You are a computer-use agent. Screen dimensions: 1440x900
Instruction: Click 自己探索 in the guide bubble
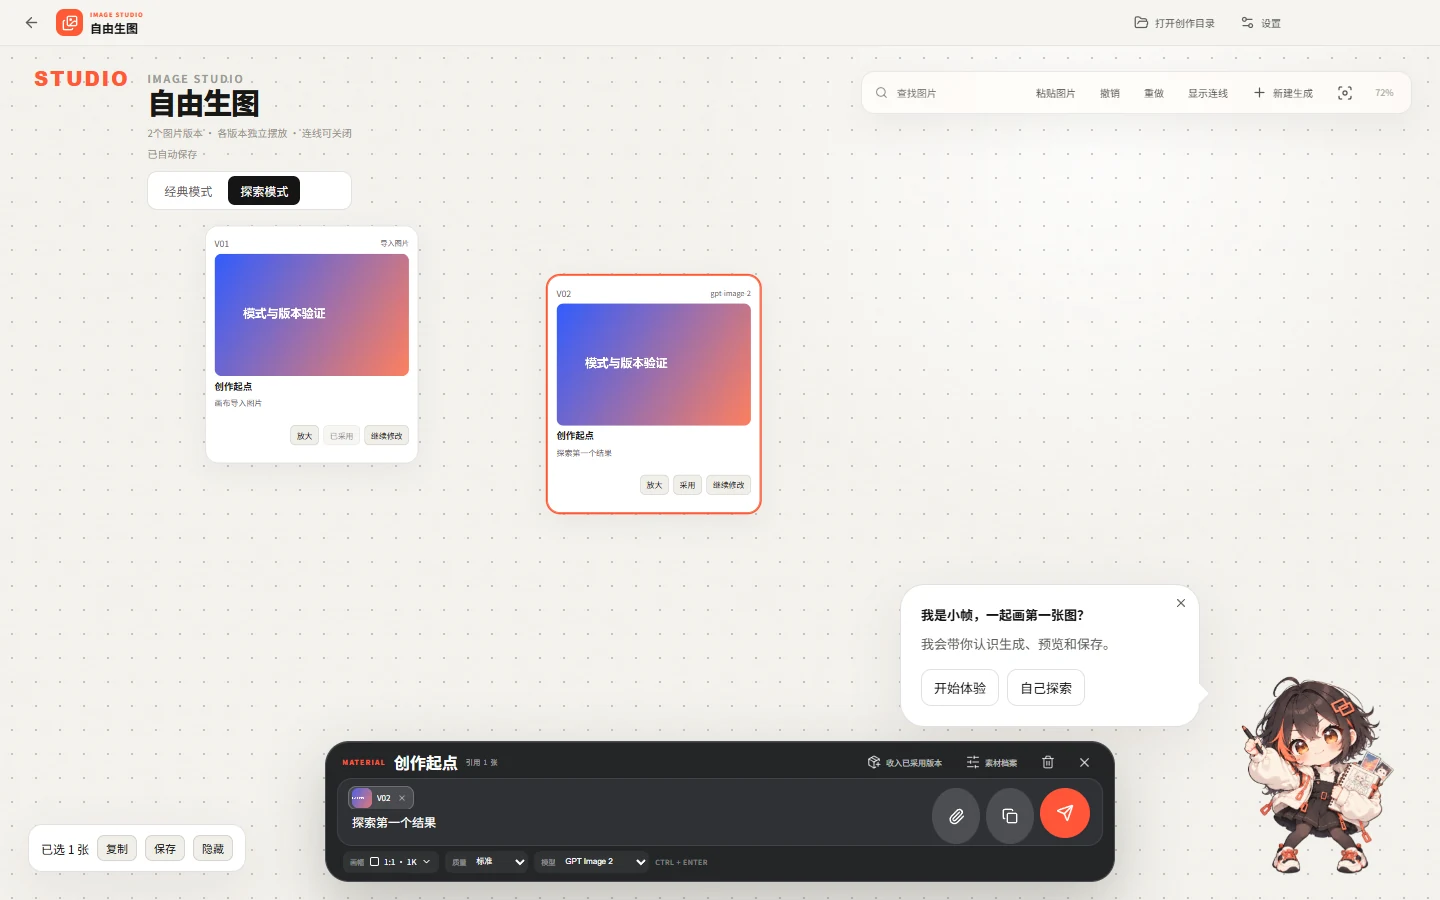pyautogui.click(x=1046, y=688)
